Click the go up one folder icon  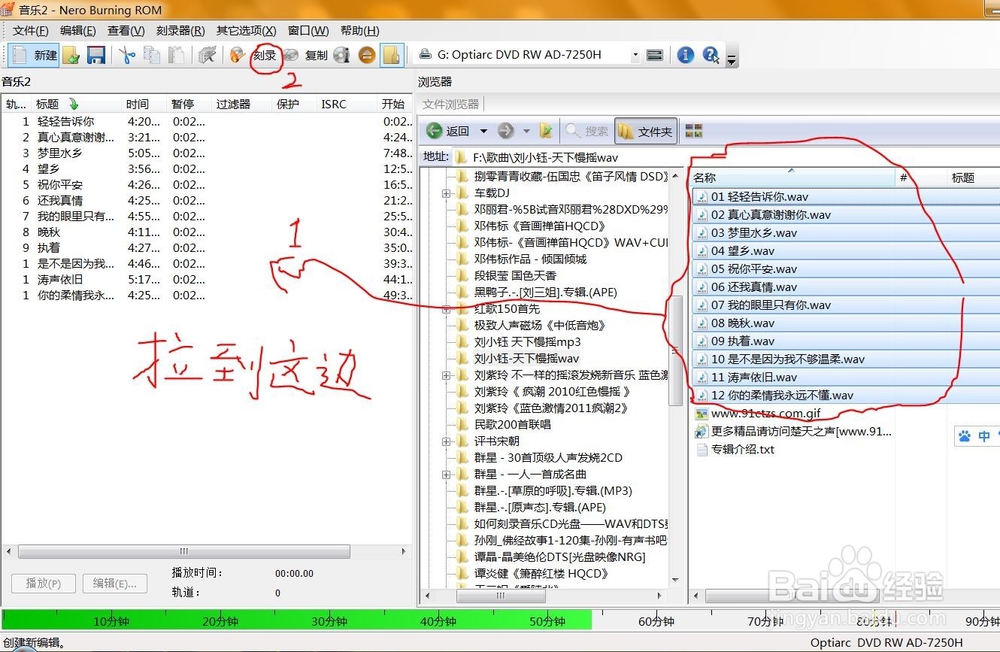(546, 131)
